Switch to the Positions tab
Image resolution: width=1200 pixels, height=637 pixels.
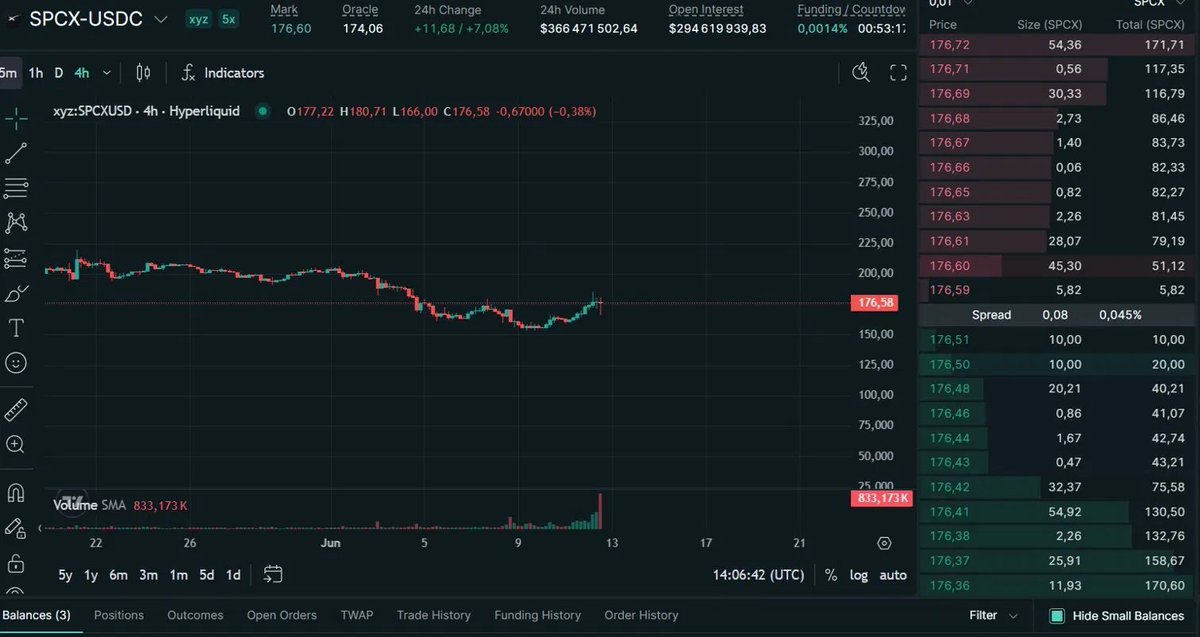pos(119,615)
